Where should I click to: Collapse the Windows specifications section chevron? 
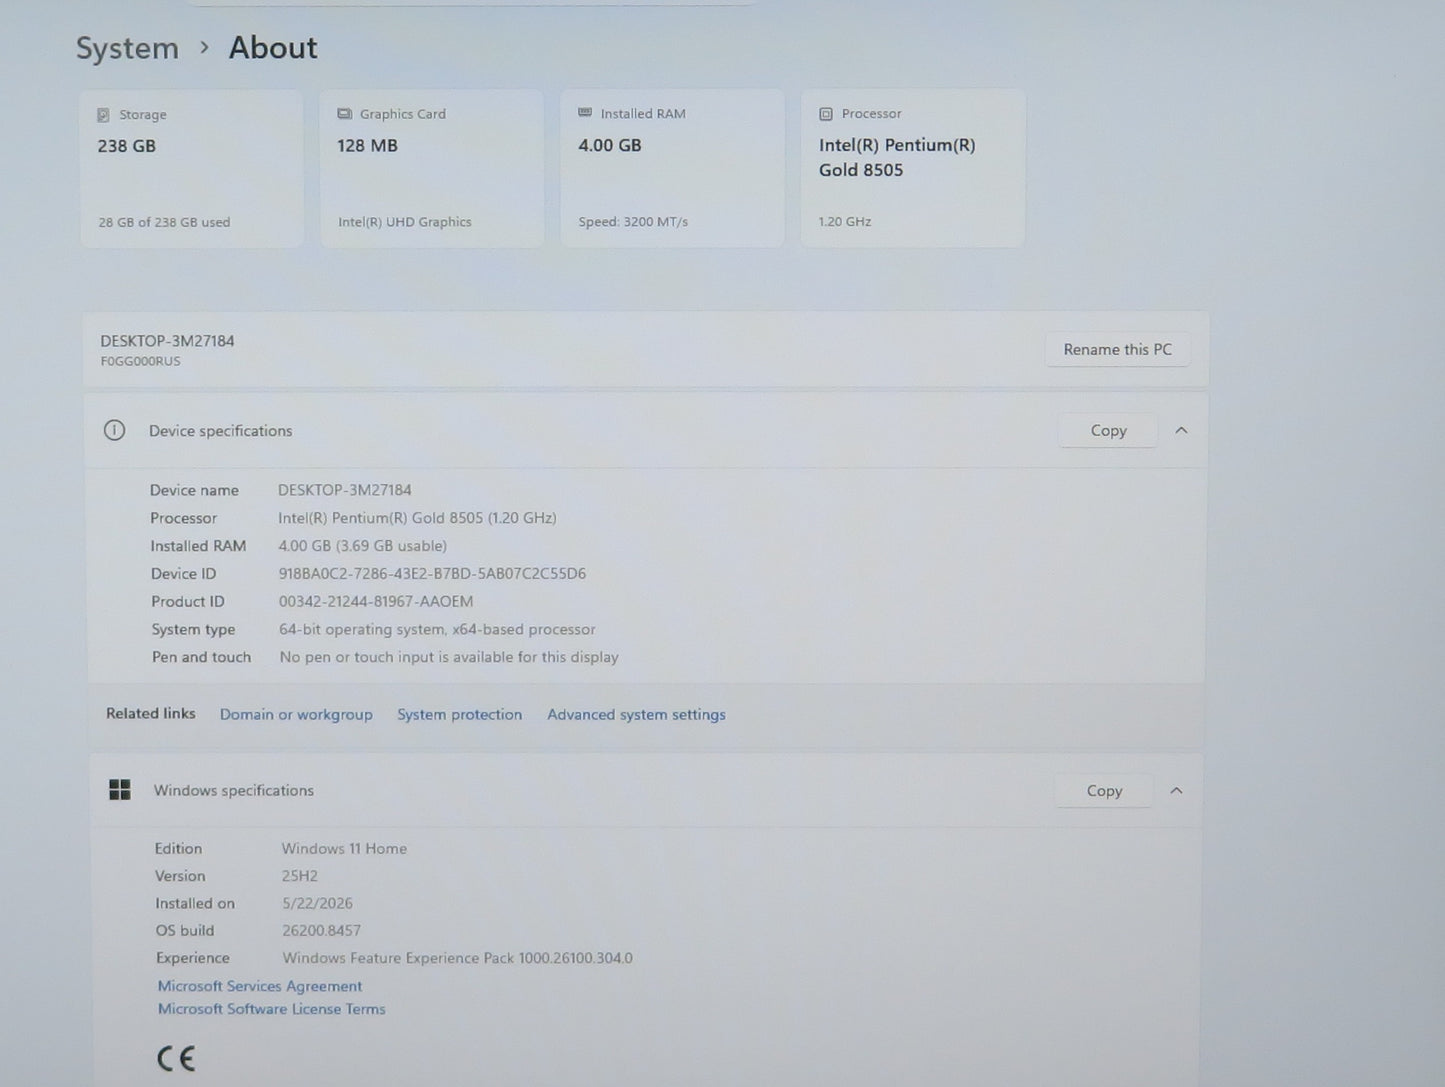[x=1176, y=791]
